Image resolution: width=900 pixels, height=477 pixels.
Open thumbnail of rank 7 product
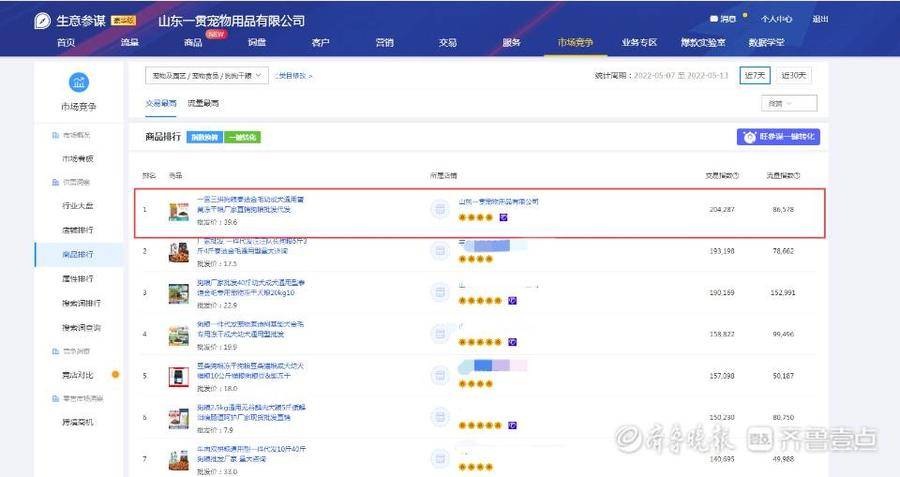179,460
